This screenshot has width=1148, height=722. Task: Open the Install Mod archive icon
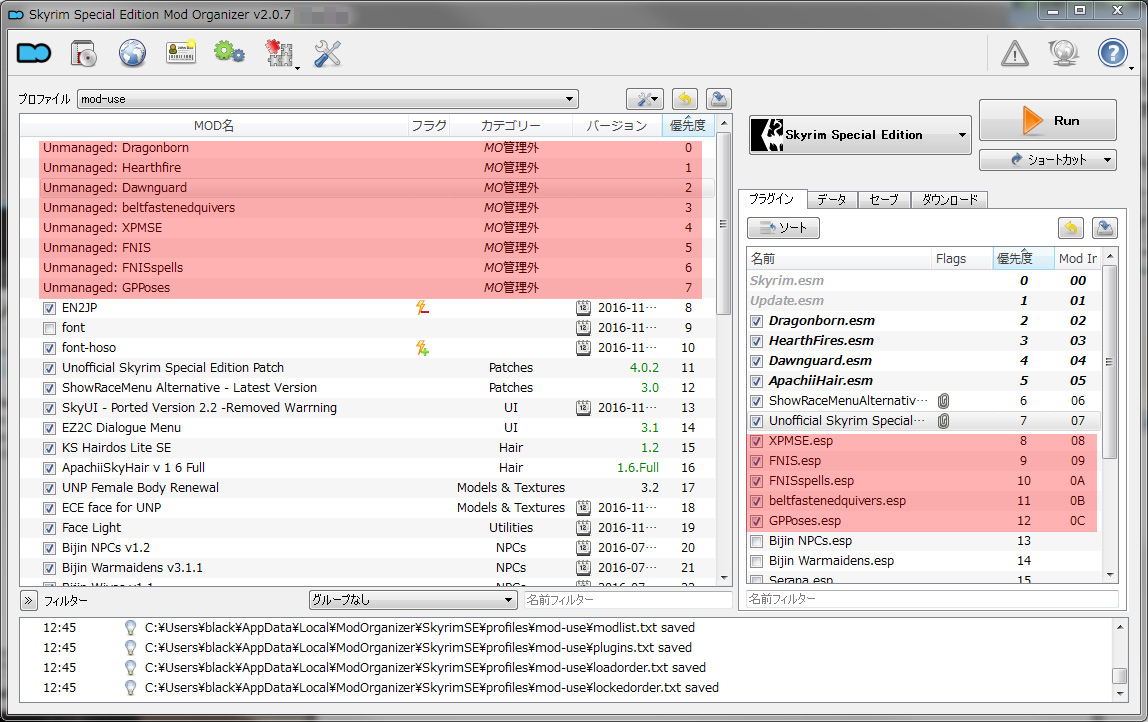83,53
